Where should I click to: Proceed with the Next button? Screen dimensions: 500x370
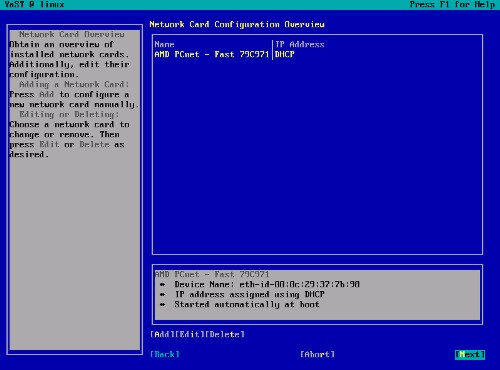pyautogui.click(x=470, y=354)
